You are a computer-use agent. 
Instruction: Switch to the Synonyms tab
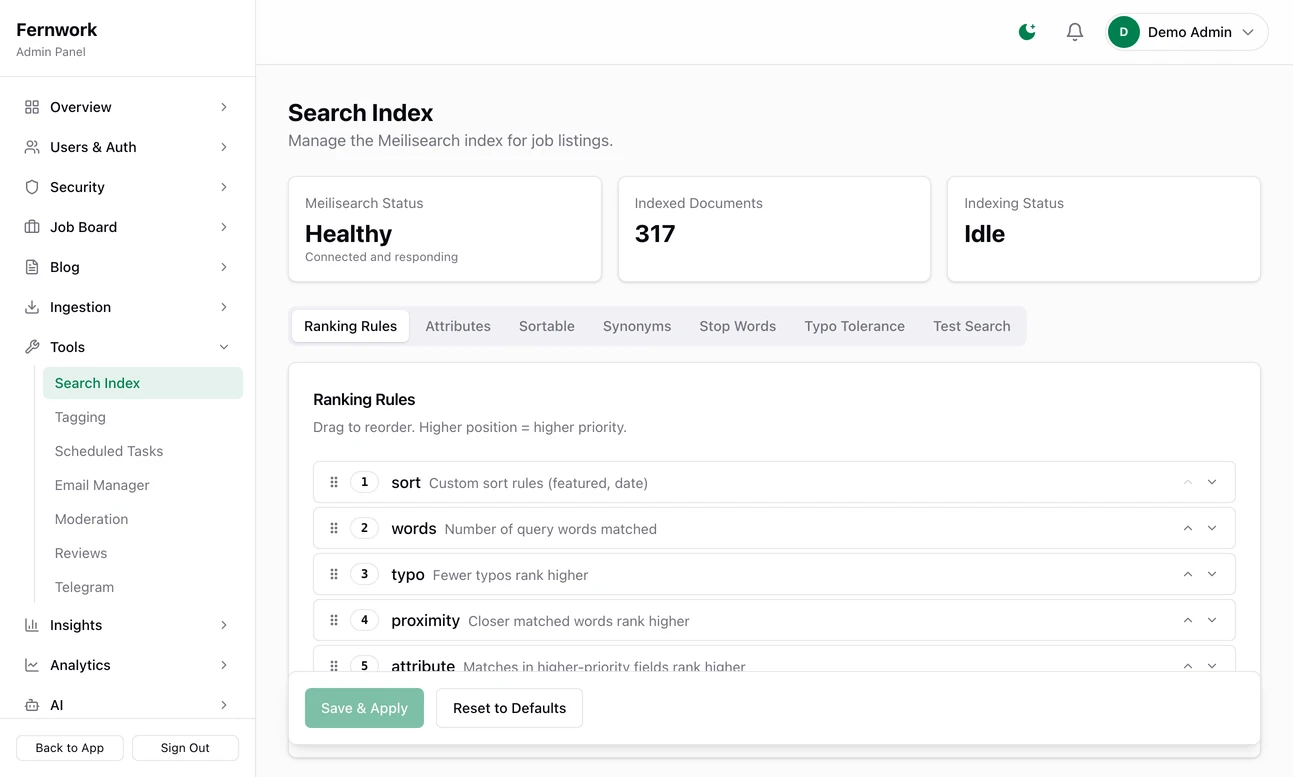coord(637,326)
